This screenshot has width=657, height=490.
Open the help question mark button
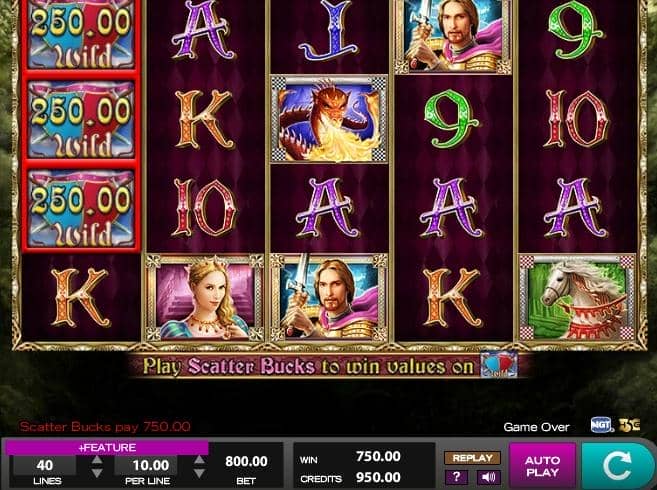456,477
